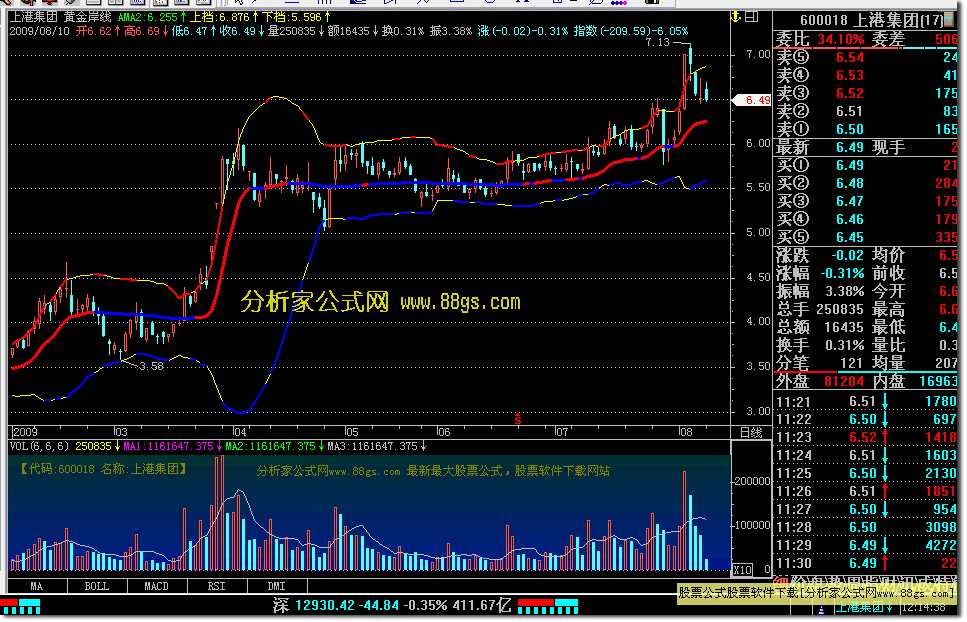Switch to the BOLL indicator tab

97,586
